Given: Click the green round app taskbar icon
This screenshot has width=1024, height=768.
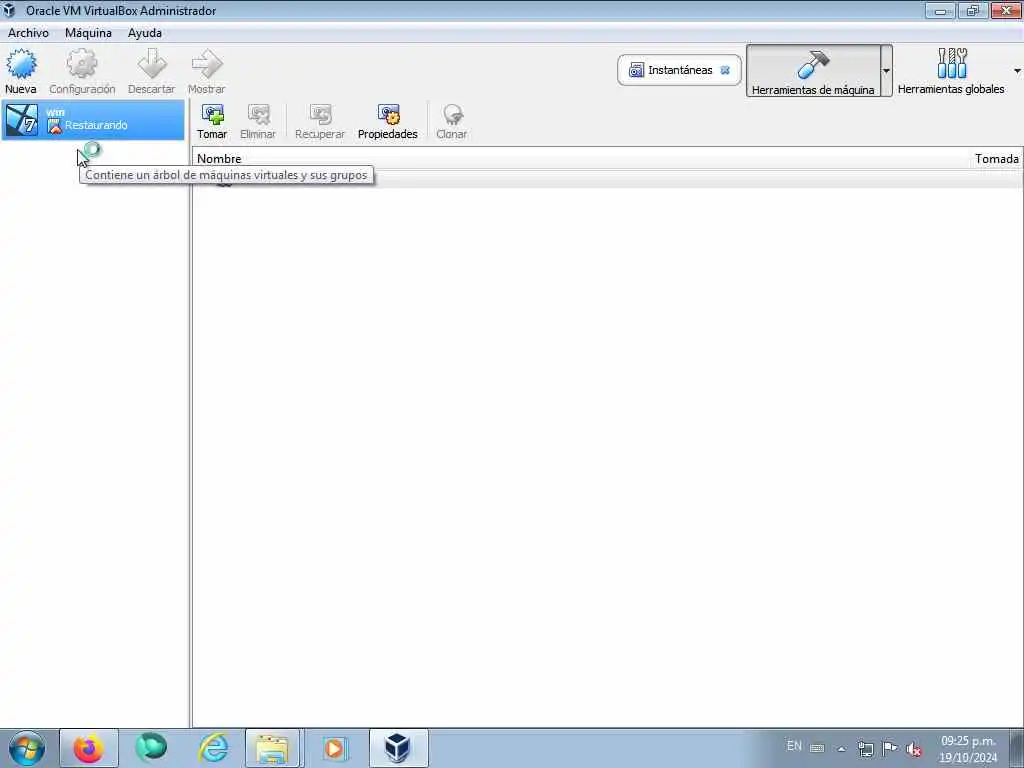Looking at the screenshot, I should click(151, 748).
